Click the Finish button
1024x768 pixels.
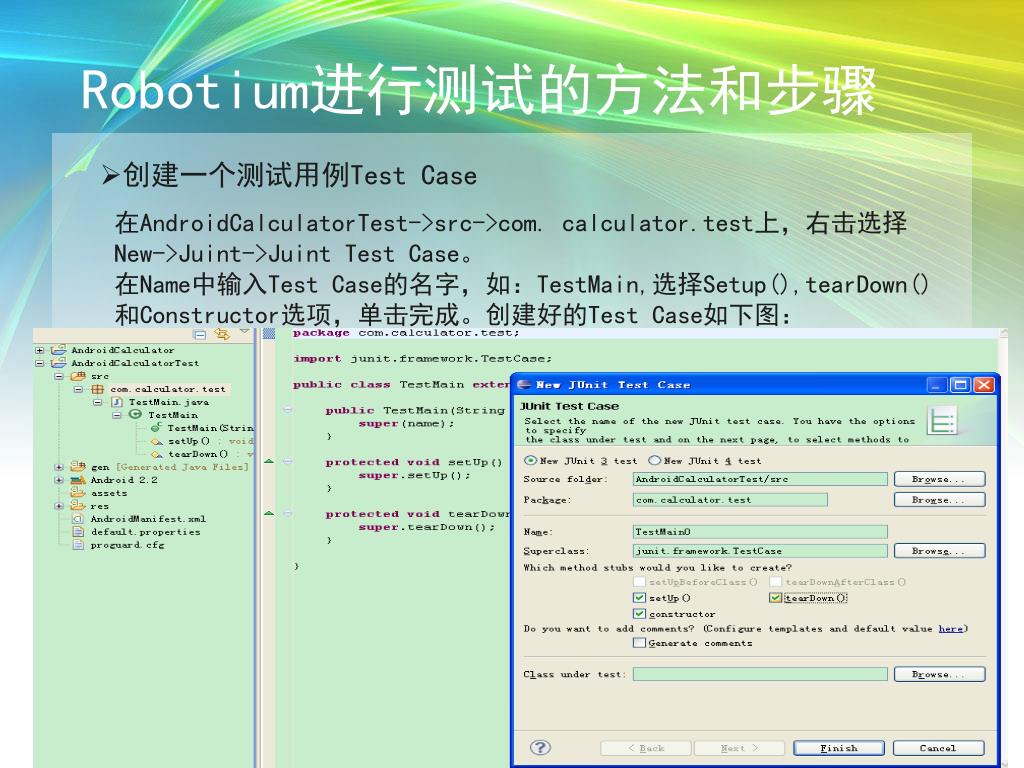(839, 748)
